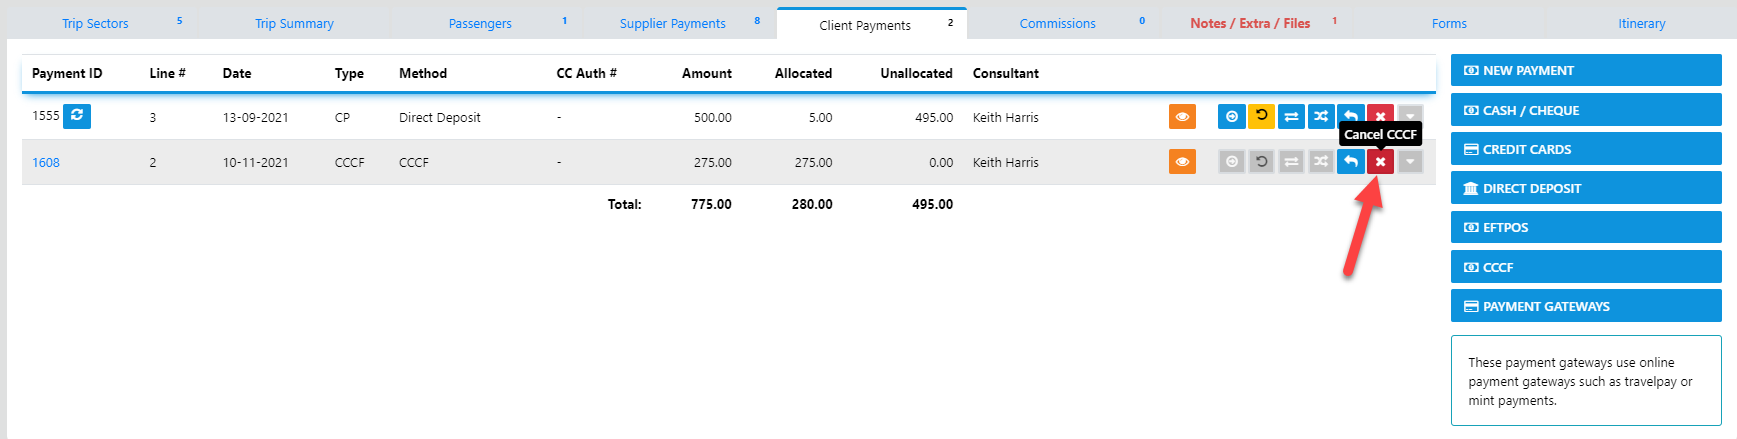View payment 1608 with the orange eye icon
Image resolution: width=1737 pixels, height=439 pixels.
click(x=1182, y=161)
